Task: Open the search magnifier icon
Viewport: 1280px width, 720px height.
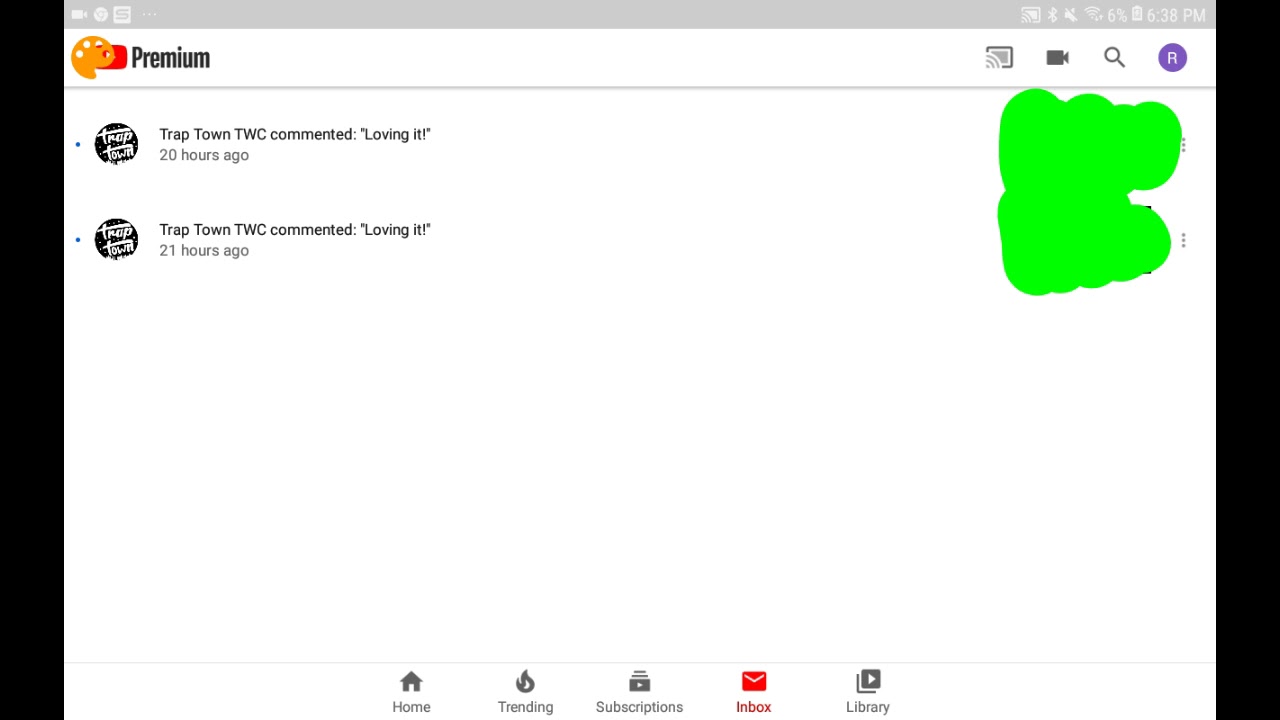Action: click(x=1114, y=58)
